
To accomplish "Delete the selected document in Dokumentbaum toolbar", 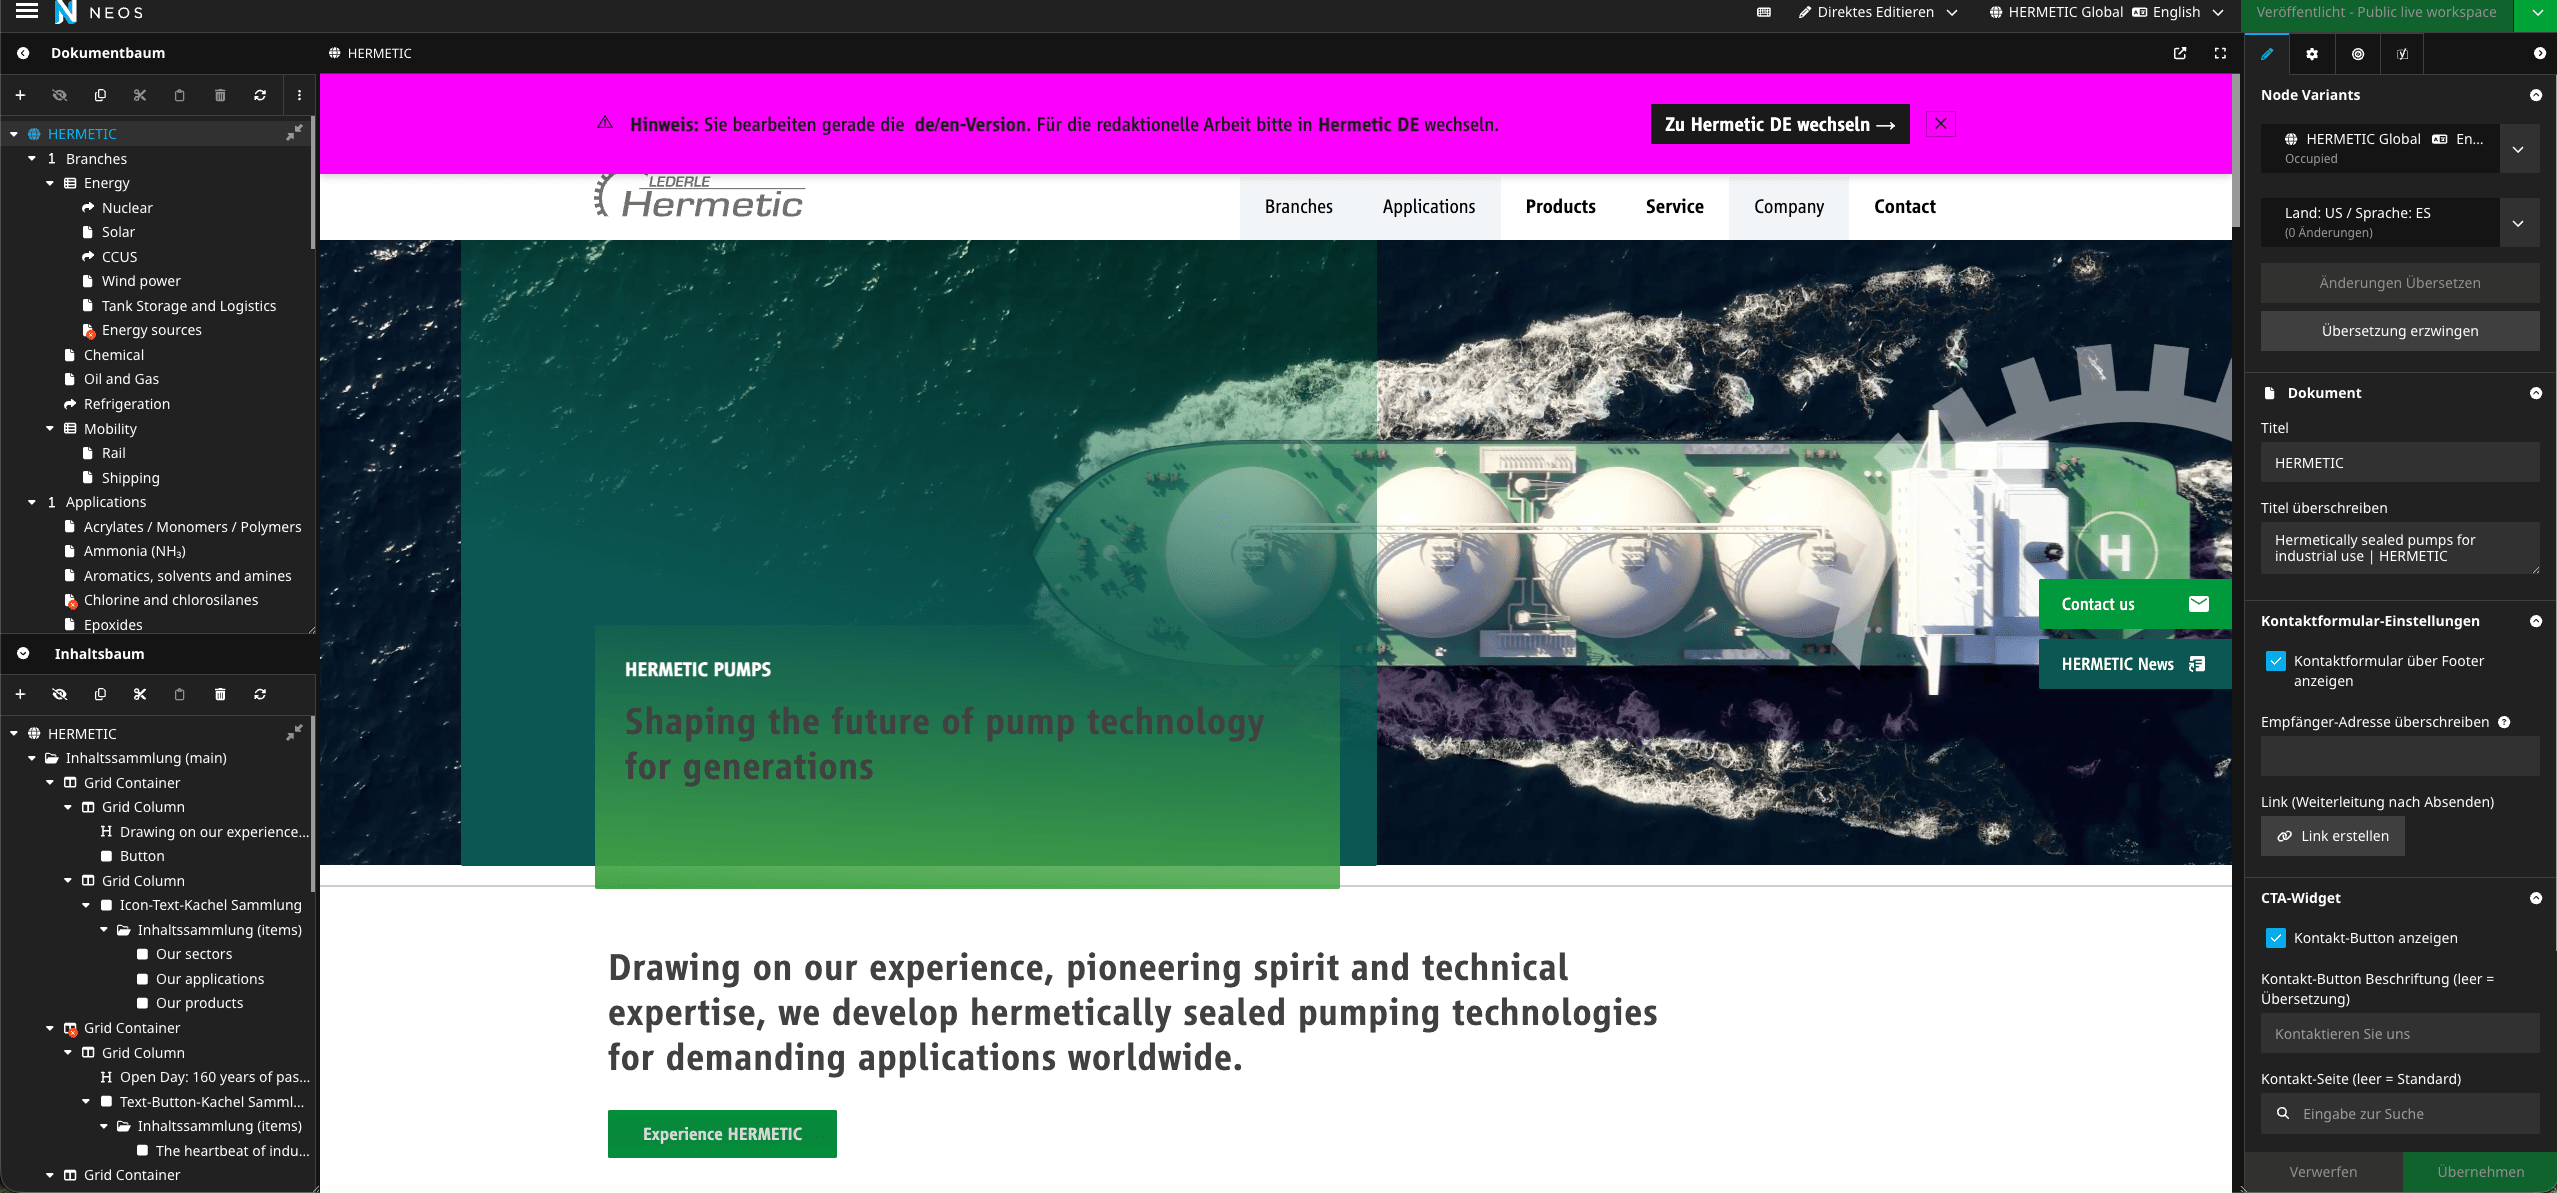I will coord(220,95).
